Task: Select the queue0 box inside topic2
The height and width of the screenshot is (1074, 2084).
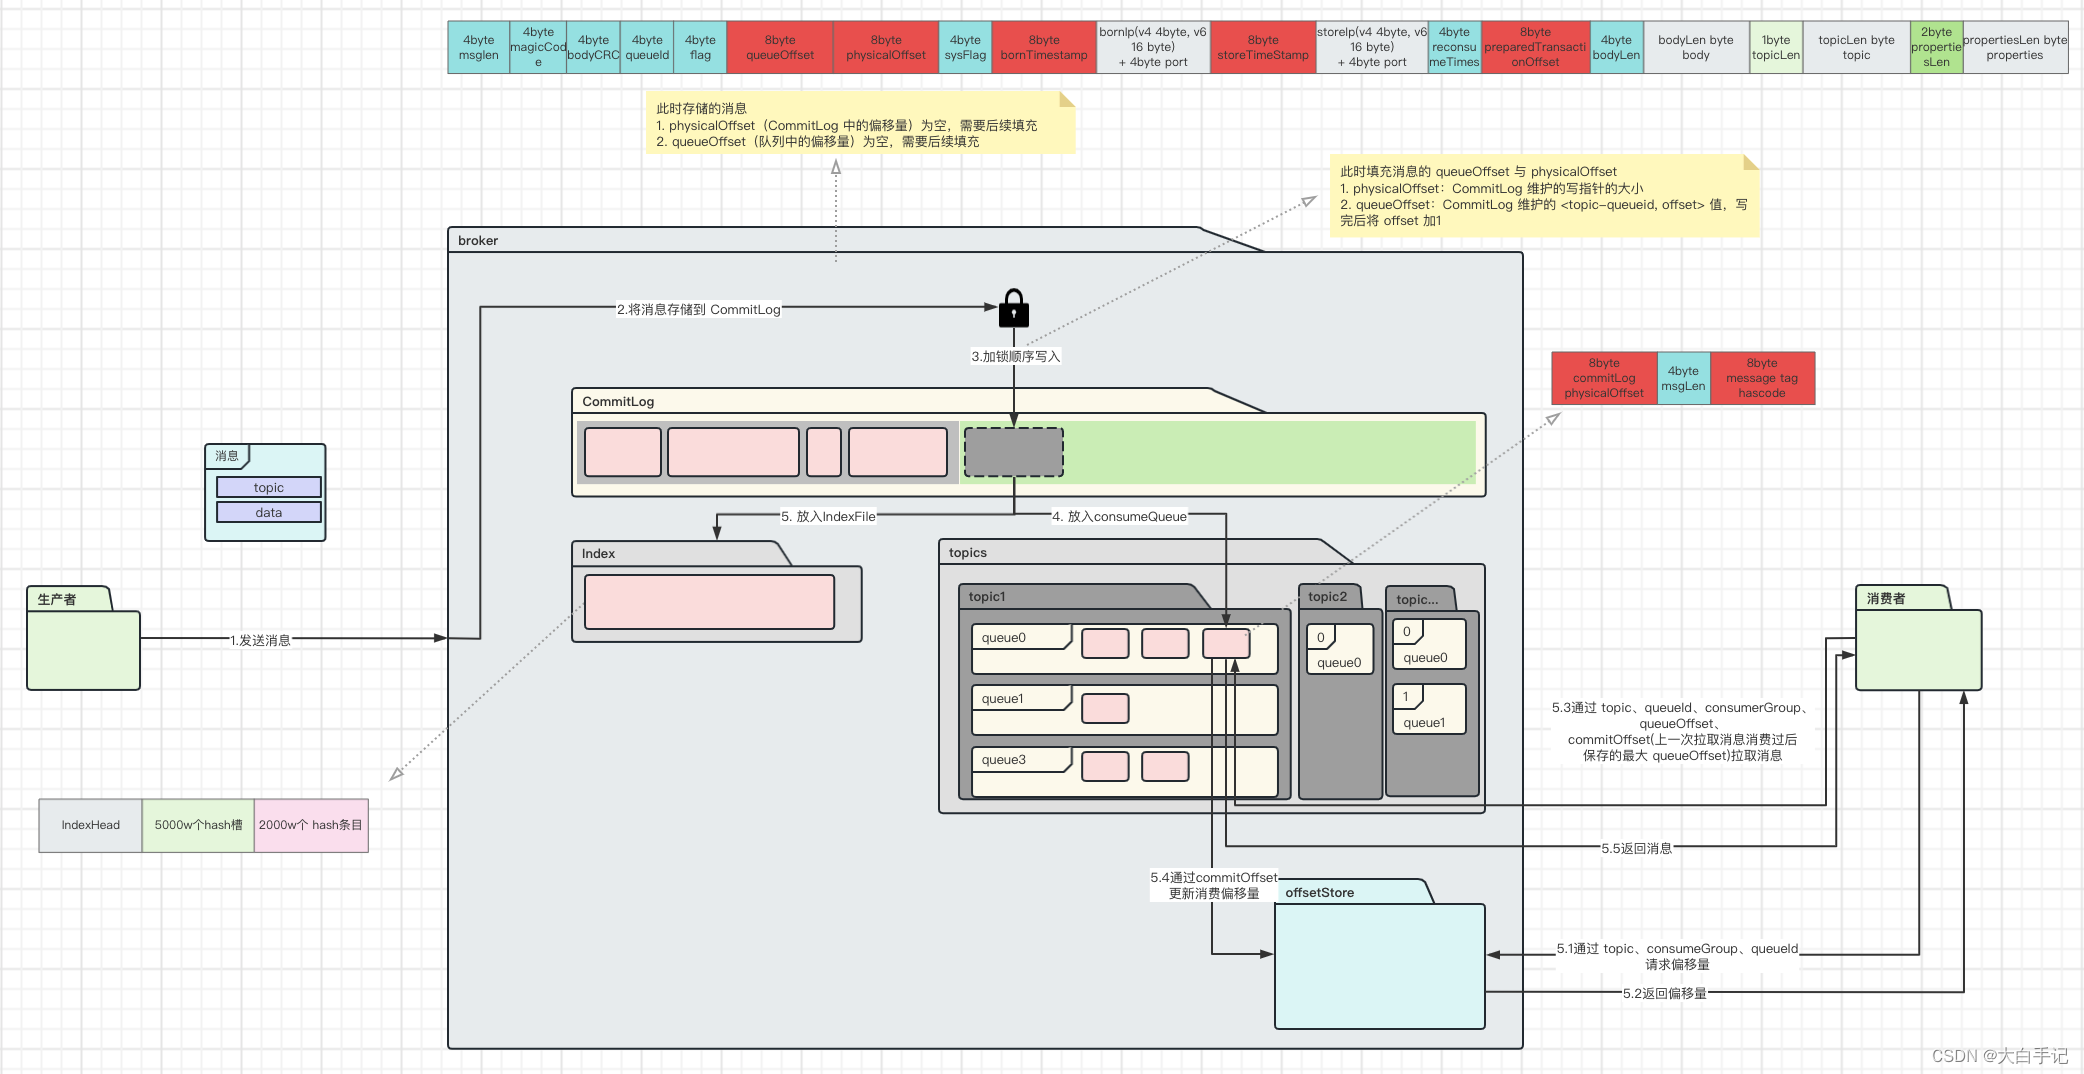Action: [x=1340, y=649]
